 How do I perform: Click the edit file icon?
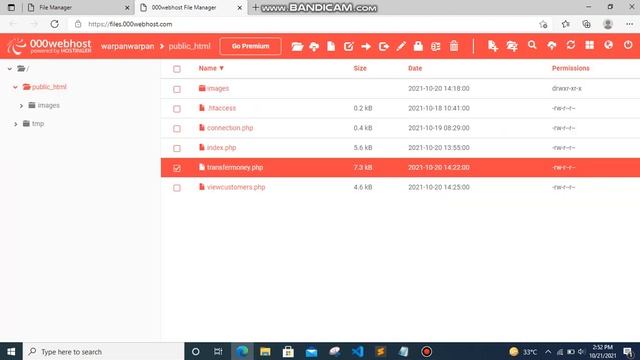click(x=349, y=46)
